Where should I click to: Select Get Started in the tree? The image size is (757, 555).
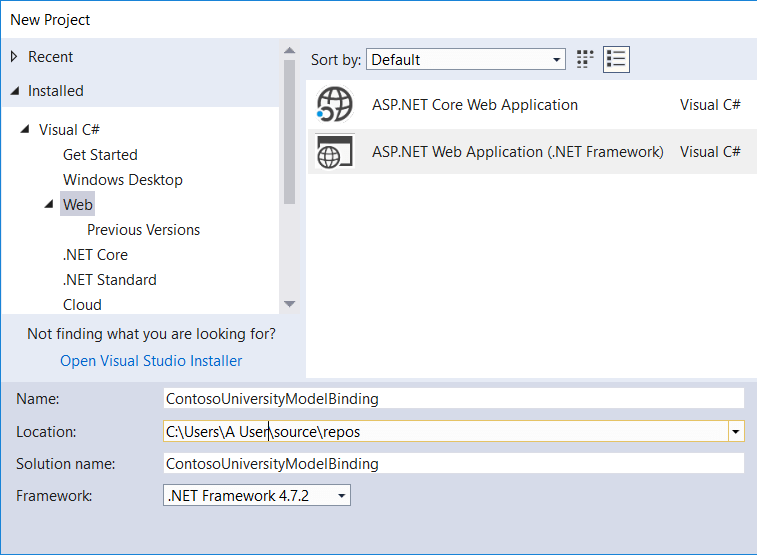click(100, 155)
